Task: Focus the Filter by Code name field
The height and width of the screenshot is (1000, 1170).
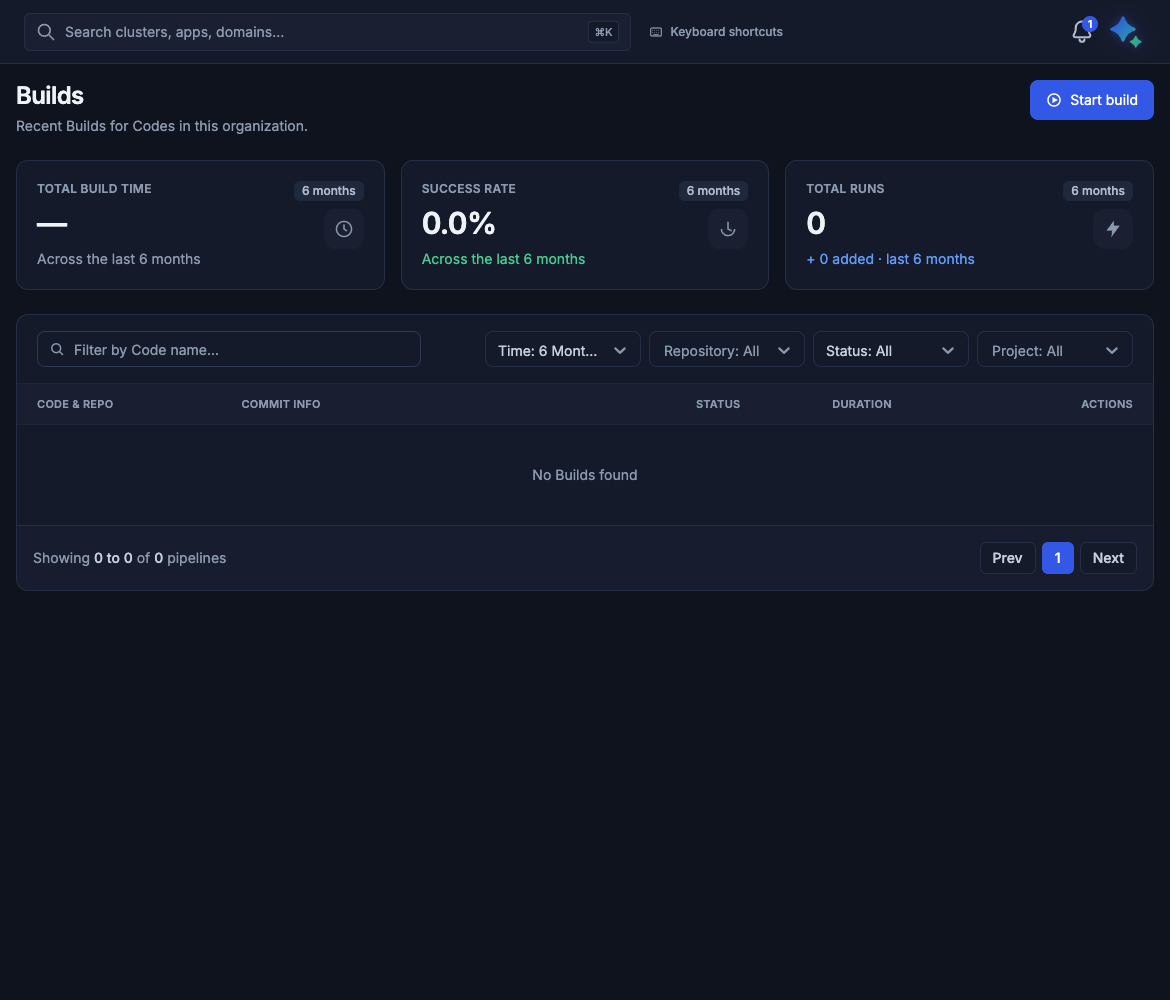Action: point(228,349)
